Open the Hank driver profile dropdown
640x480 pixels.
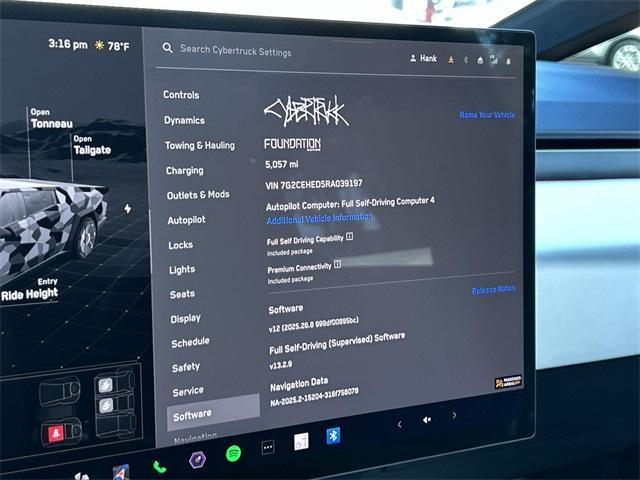[423, 58]
